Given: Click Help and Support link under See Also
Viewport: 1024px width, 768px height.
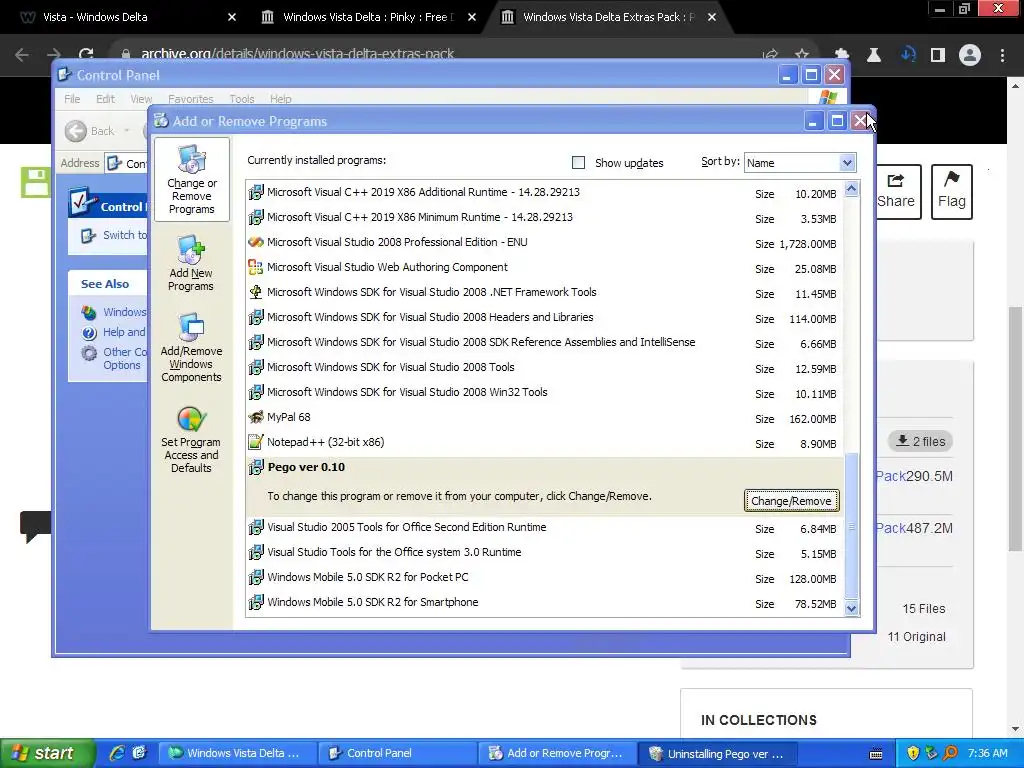Looking at the screenshot, I should pyautogui.click(x=124, y=332).
